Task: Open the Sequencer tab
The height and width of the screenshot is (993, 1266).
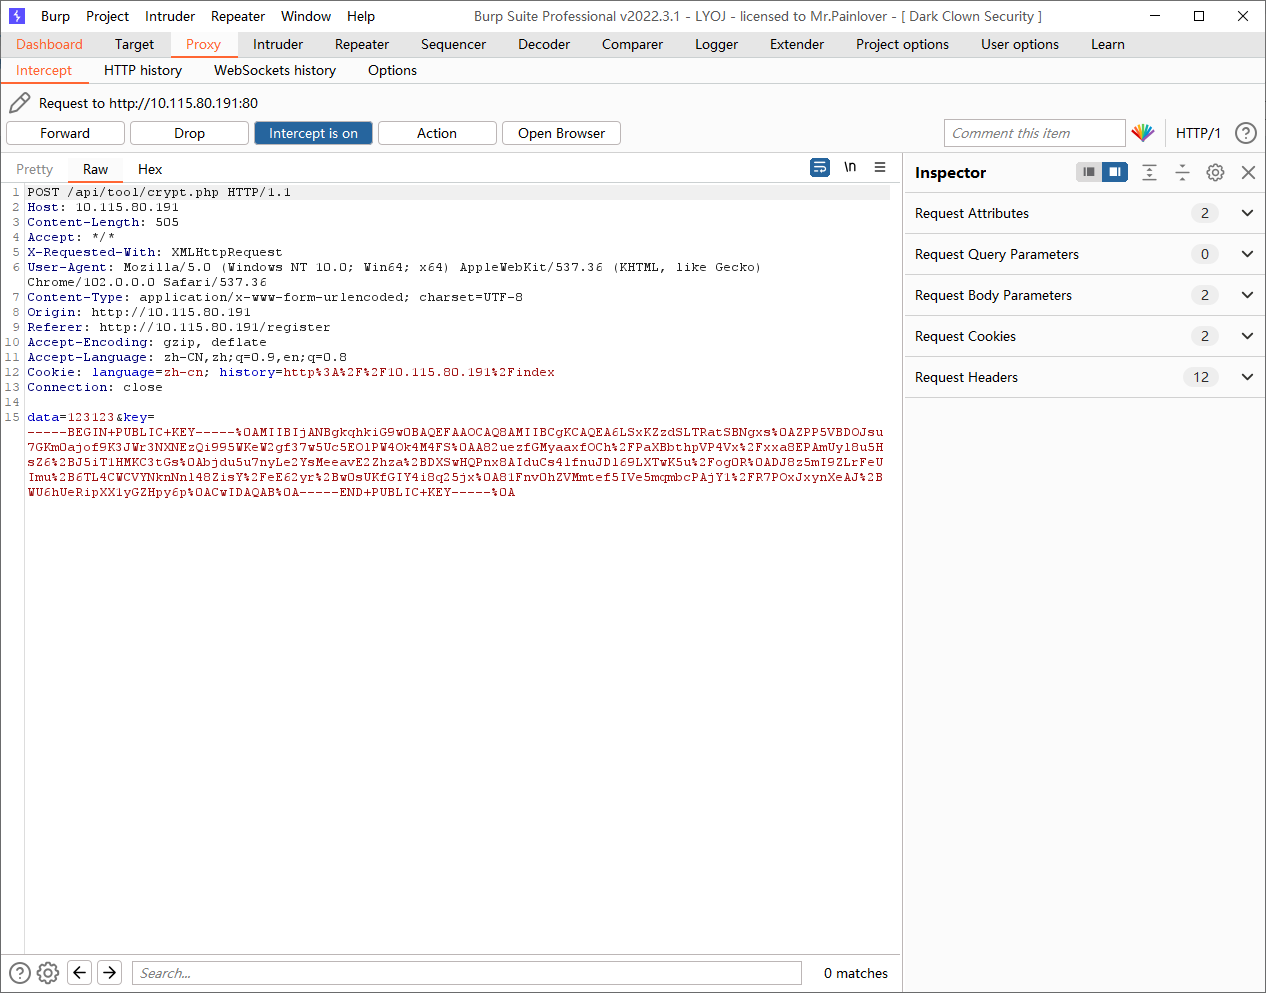Action: click(x=453, y=44)
